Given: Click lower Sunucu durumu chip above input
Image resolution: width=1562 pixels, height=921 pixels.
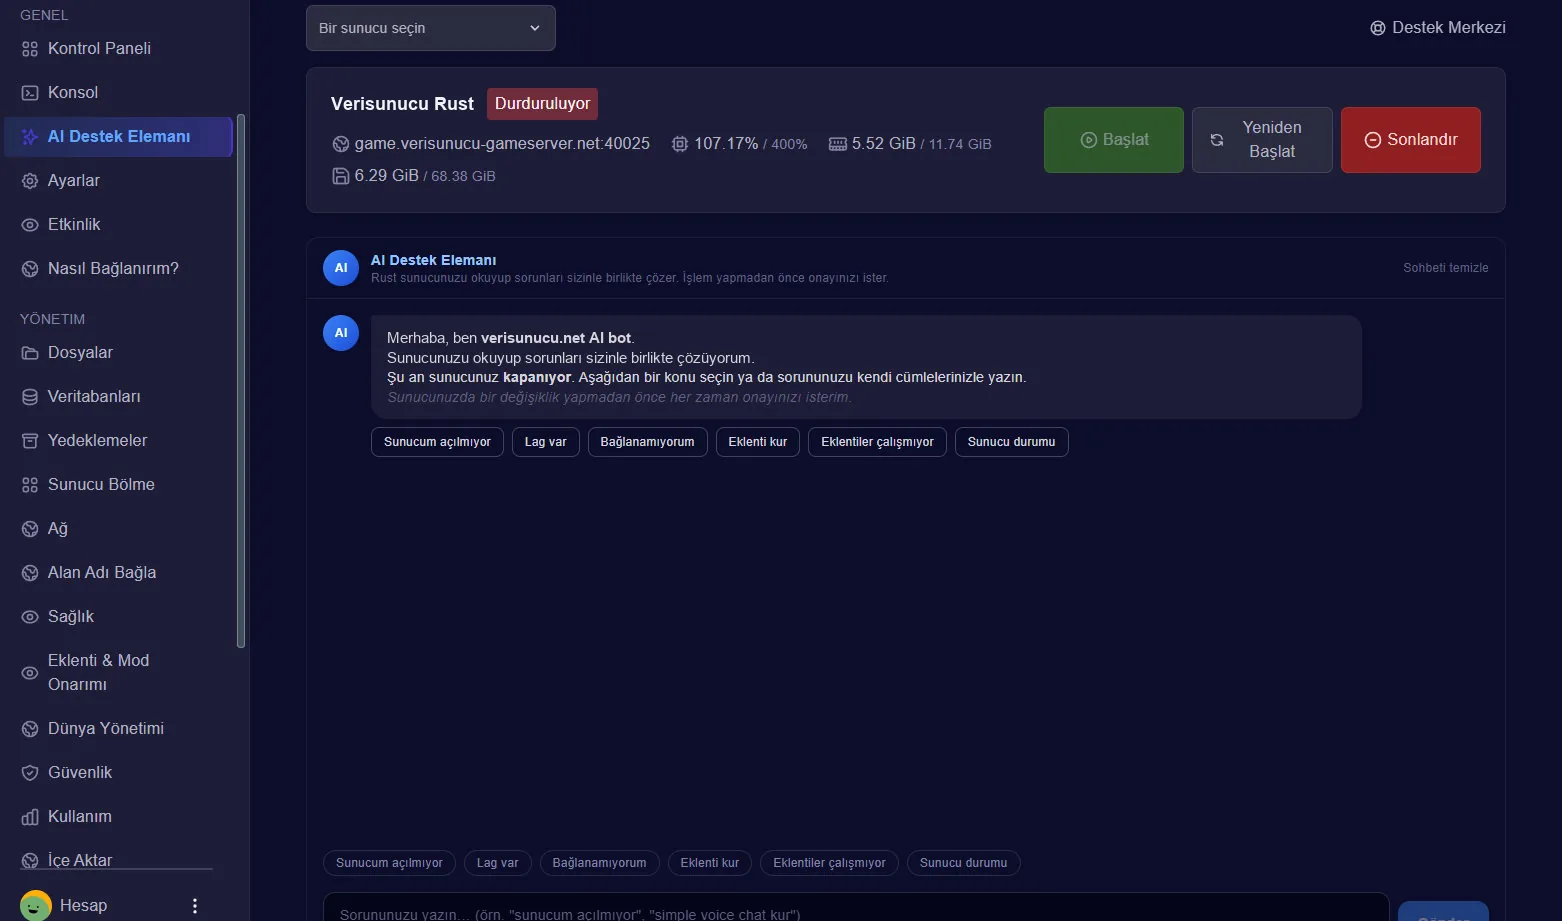Looking at the screenshot, I should tap(964, 863).
